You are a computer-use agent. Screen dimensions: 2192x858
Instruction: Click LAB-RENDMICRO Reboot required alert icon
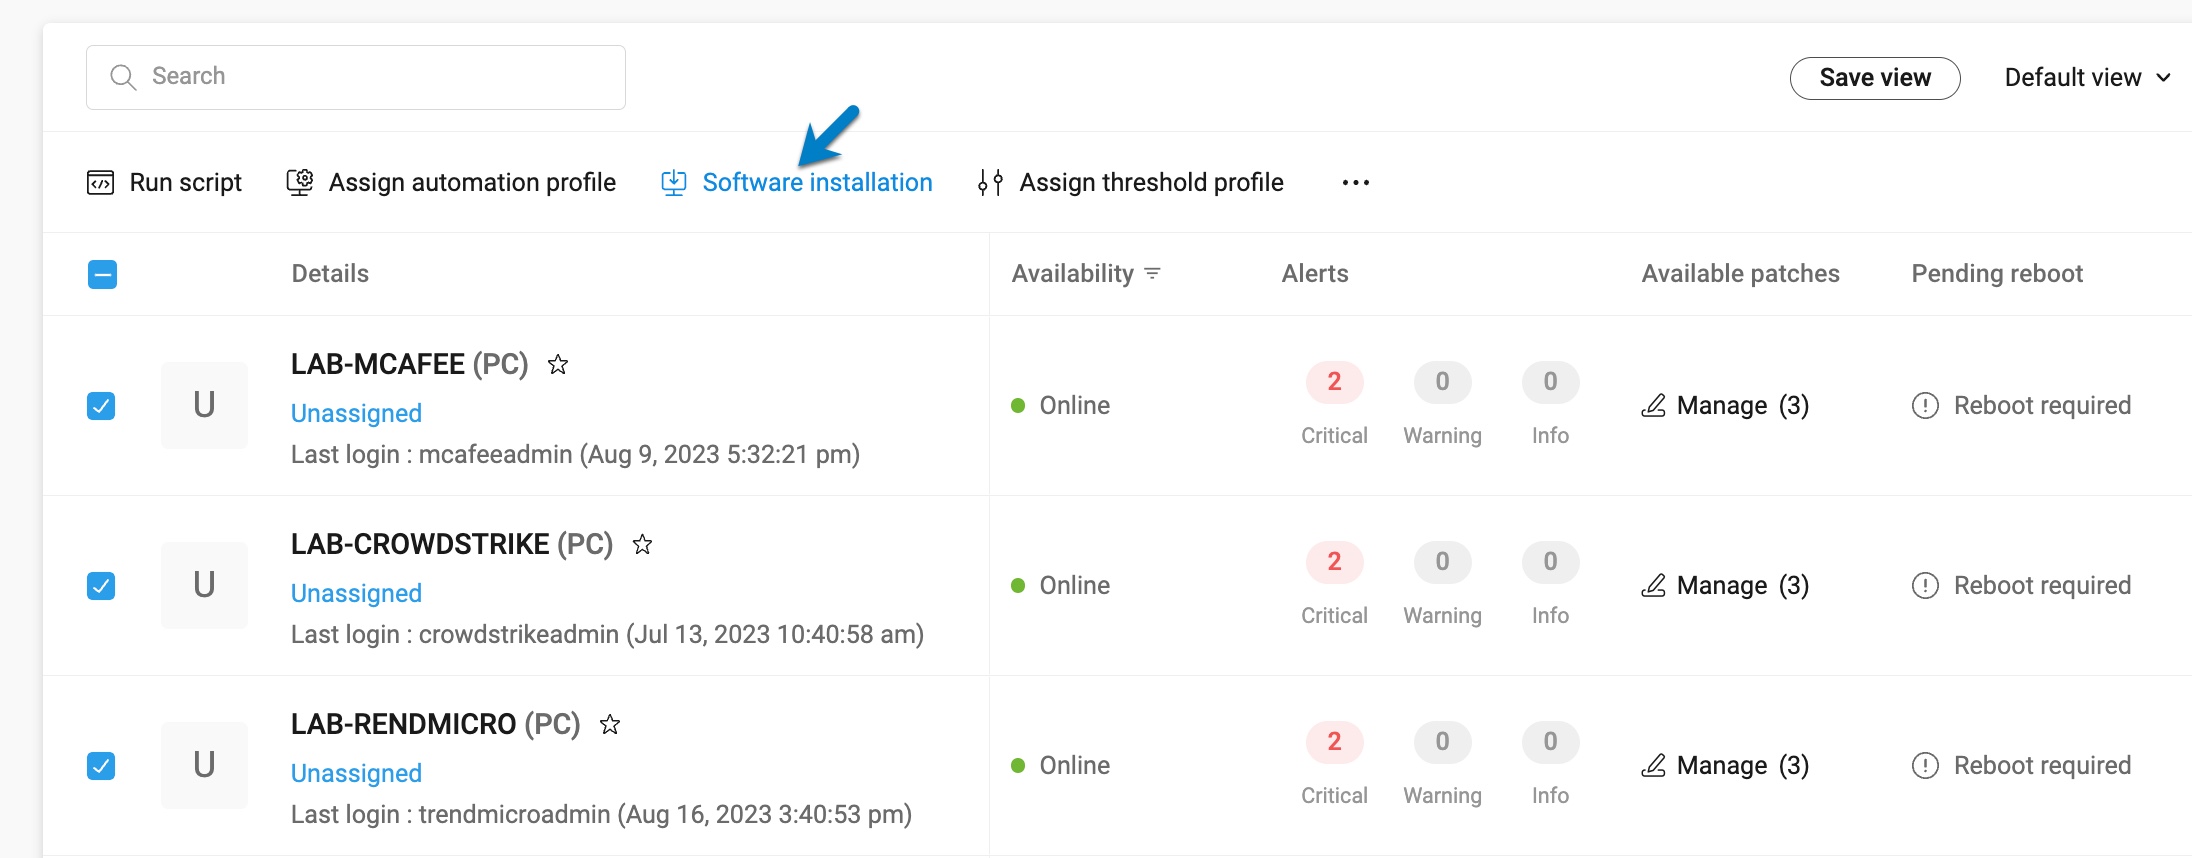point(1925,765)
